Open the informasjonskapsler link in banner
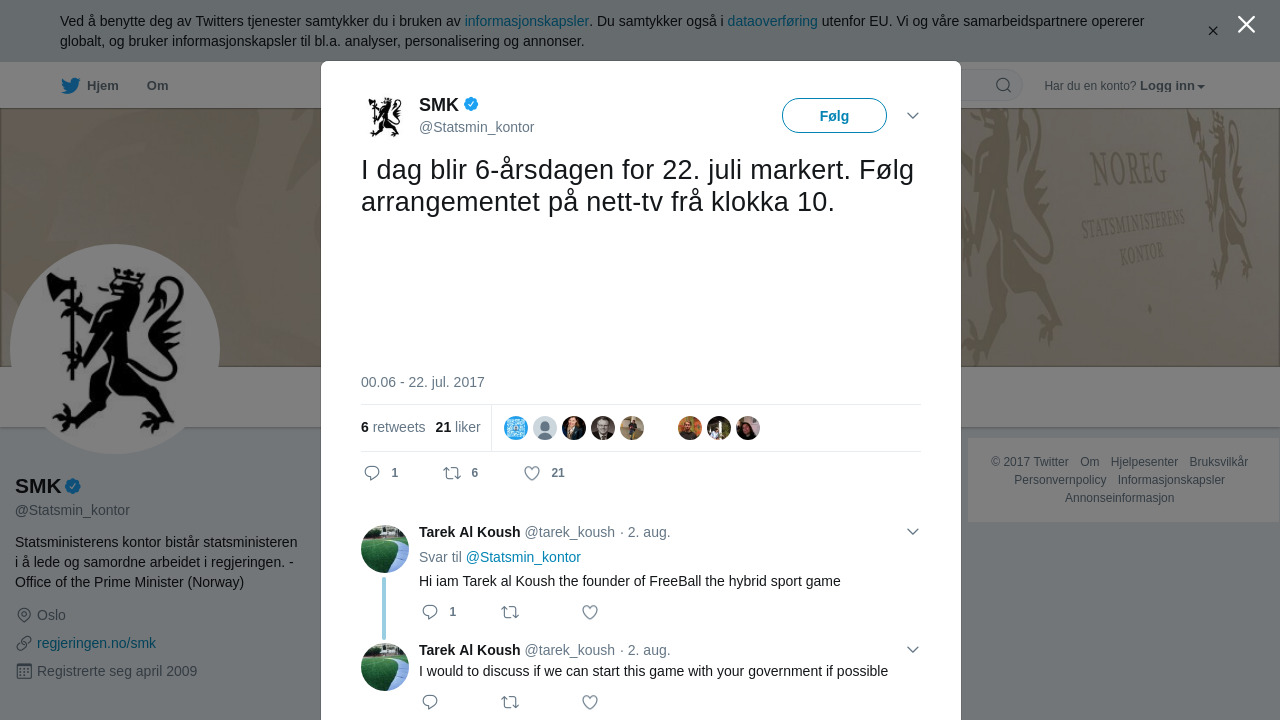Viewport: 1280px width, 720px height. 526,21
